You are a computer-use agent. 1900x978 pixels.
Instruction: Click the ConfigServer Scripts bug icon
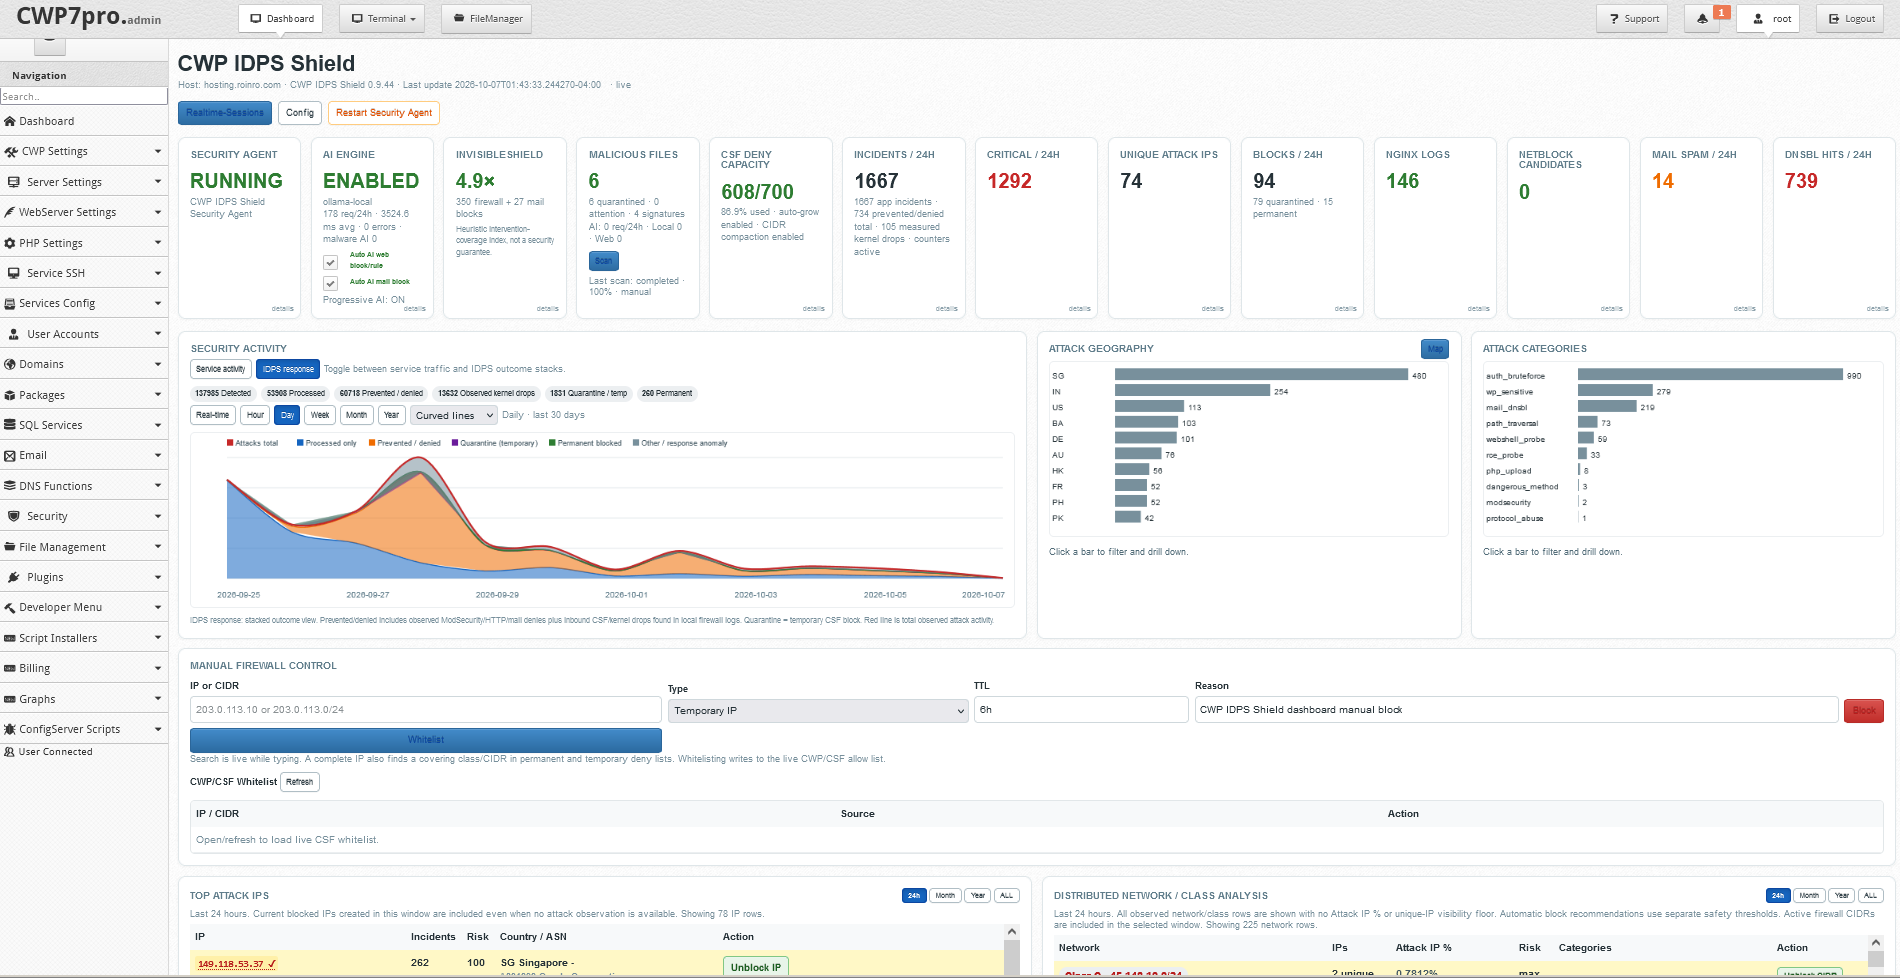[x=10, y=729]
